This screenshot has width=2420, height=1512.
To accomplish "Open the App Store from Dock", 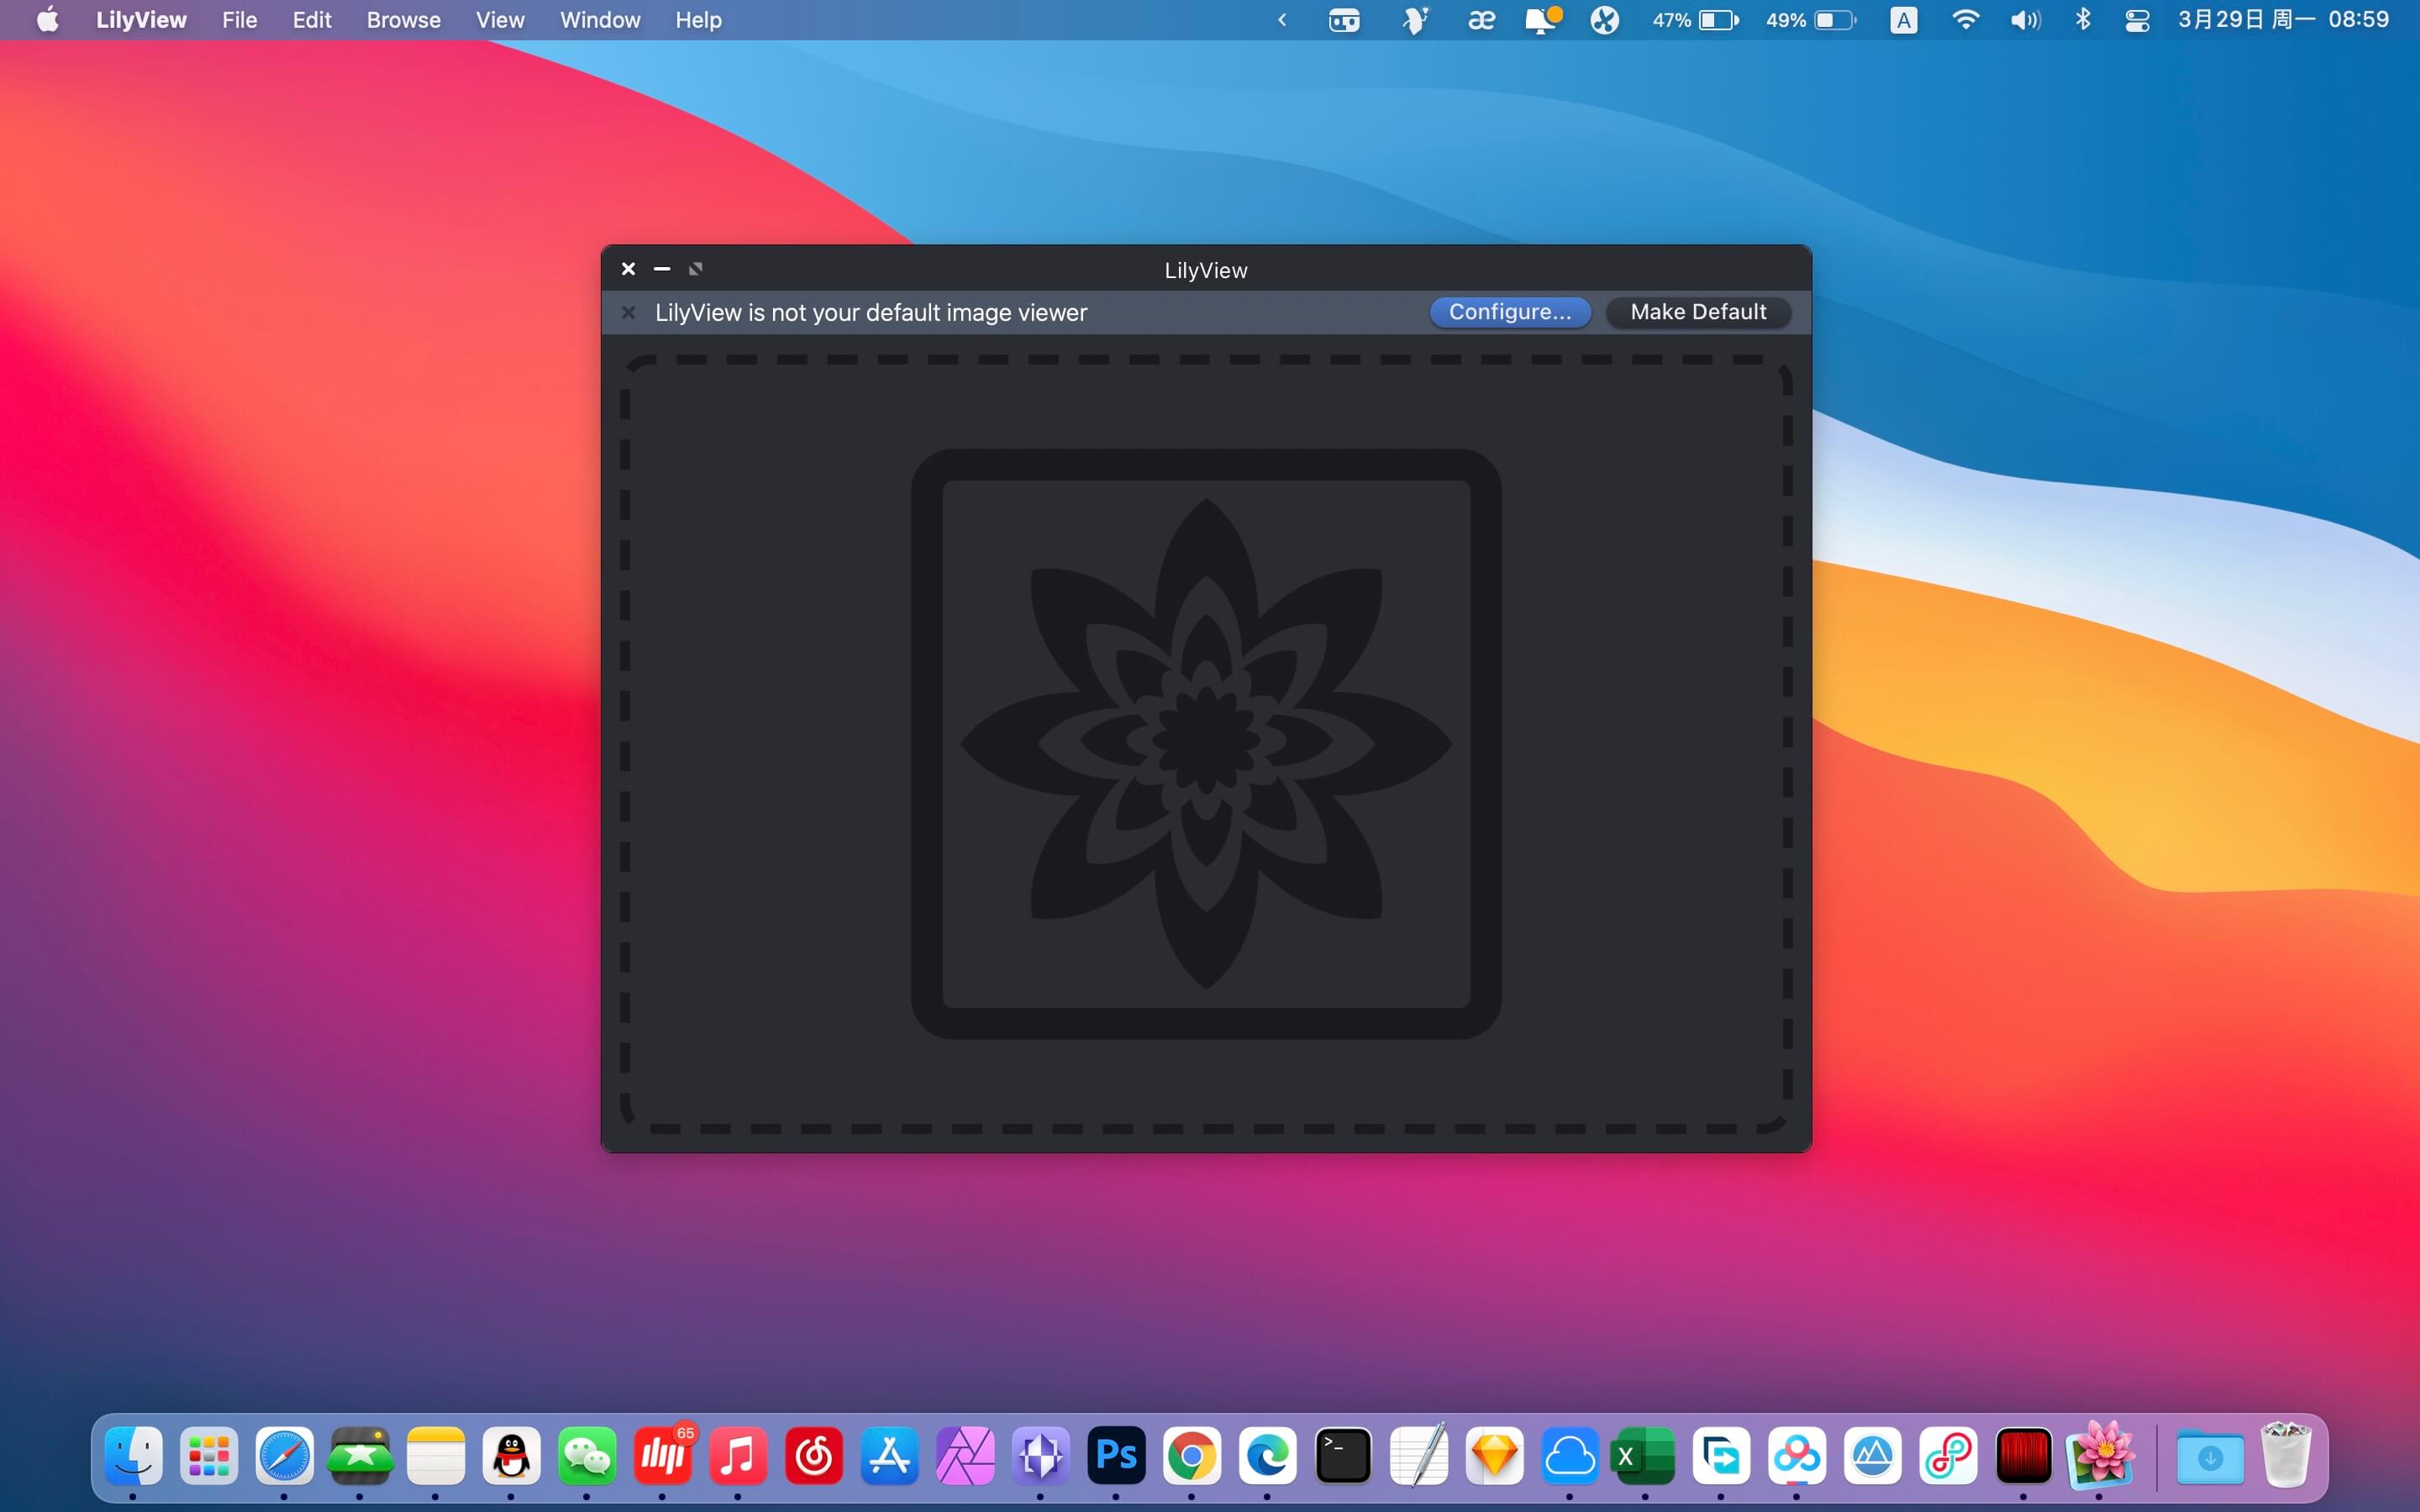I will [890, 1456].
